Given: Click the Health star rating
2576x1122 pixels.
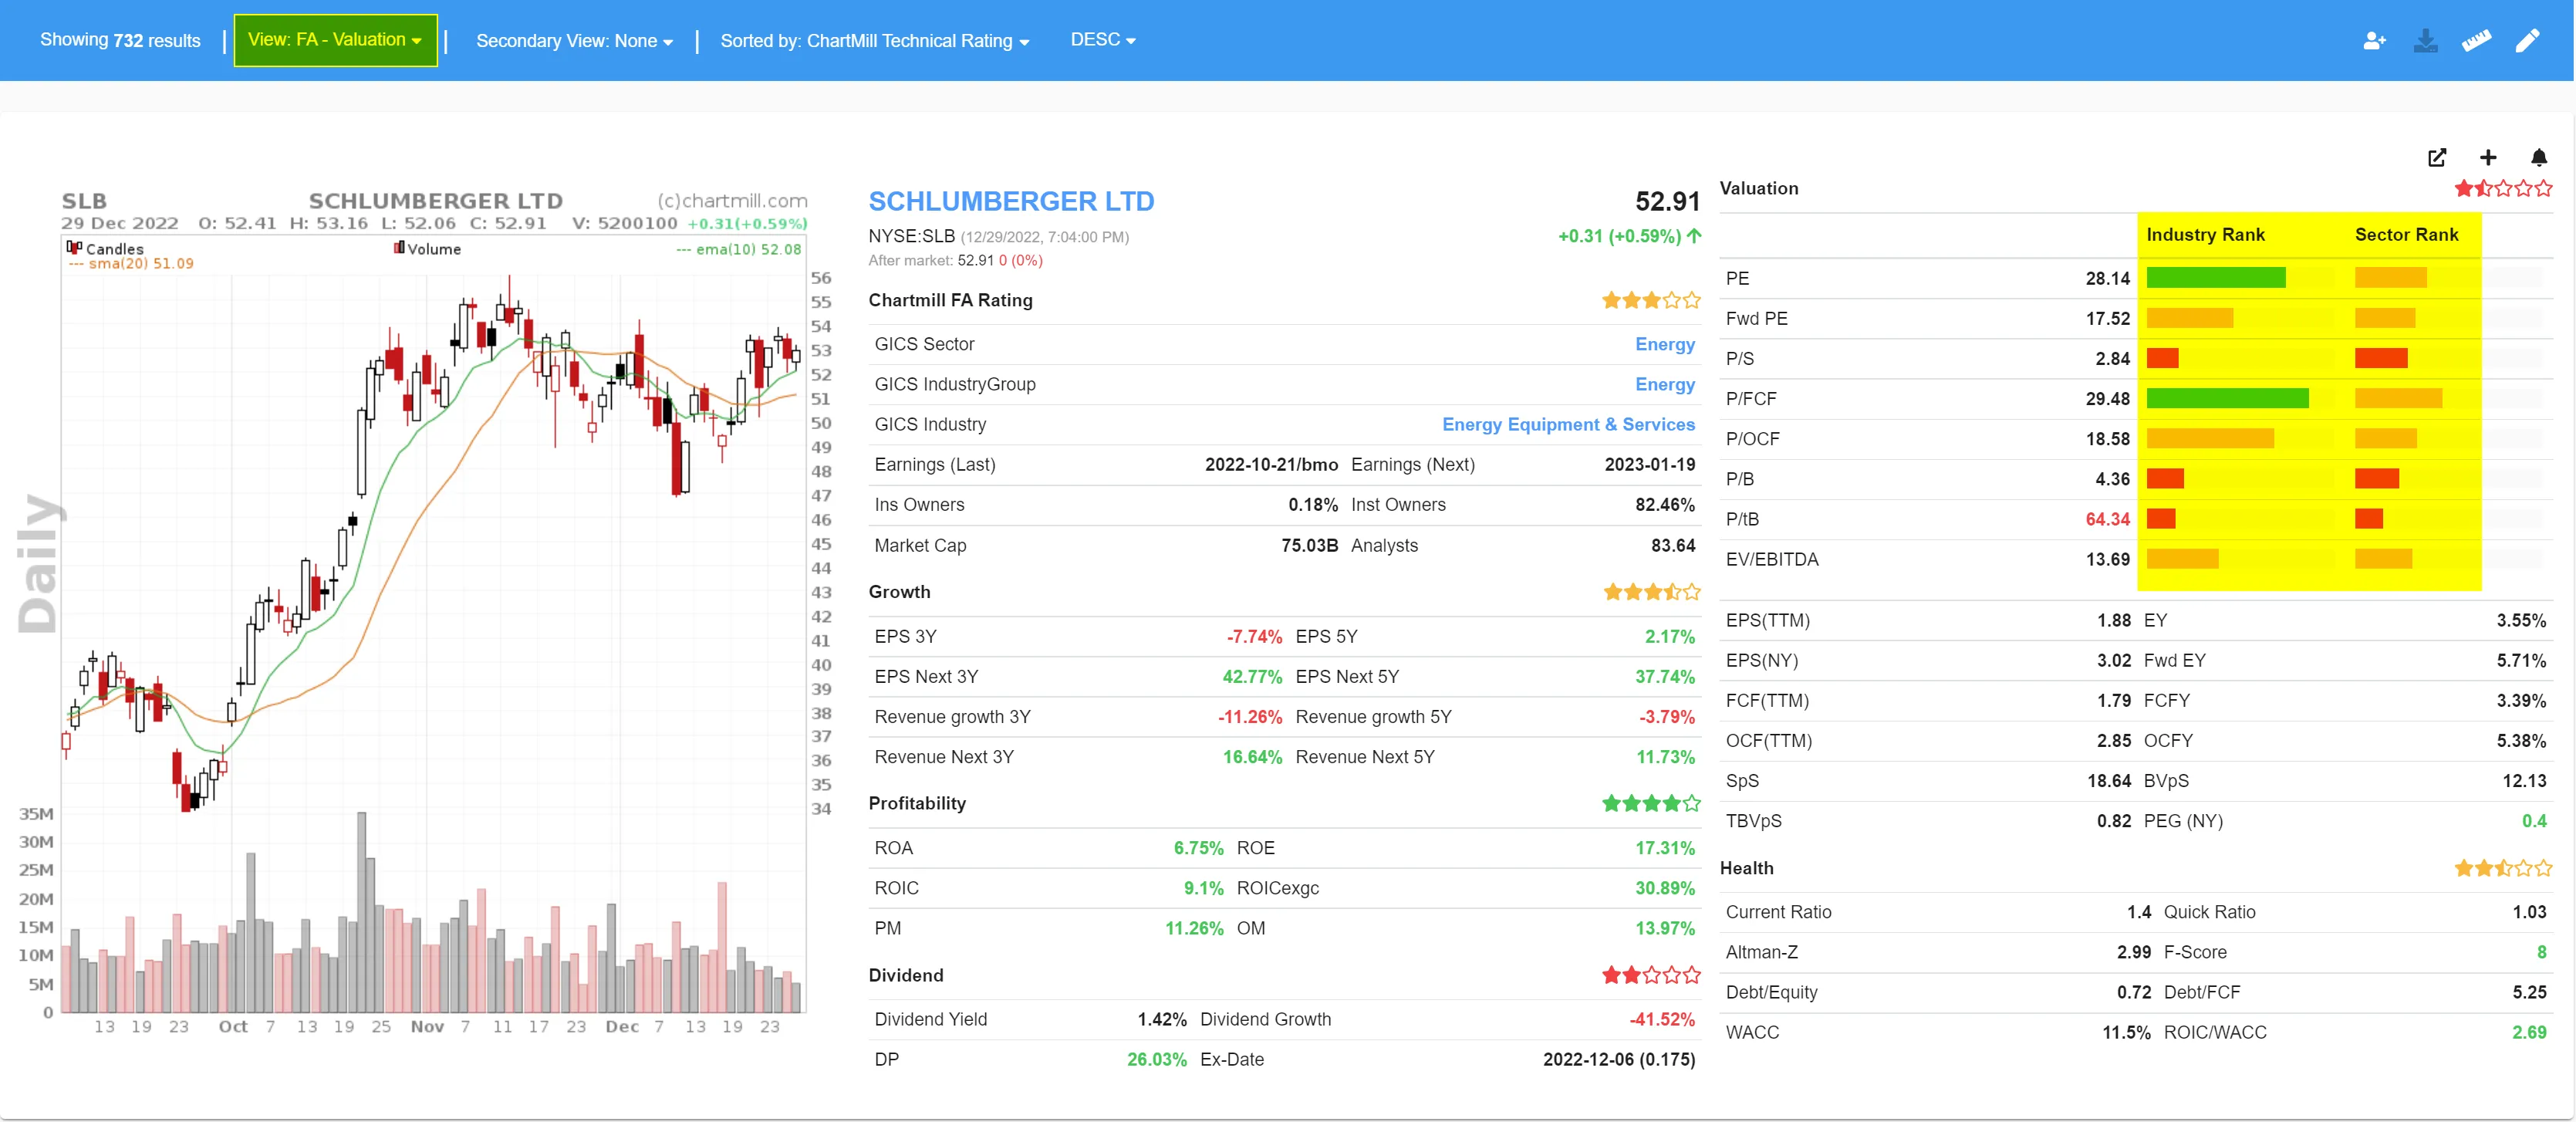Looking at the screenshot, I should pos(2503,868).
